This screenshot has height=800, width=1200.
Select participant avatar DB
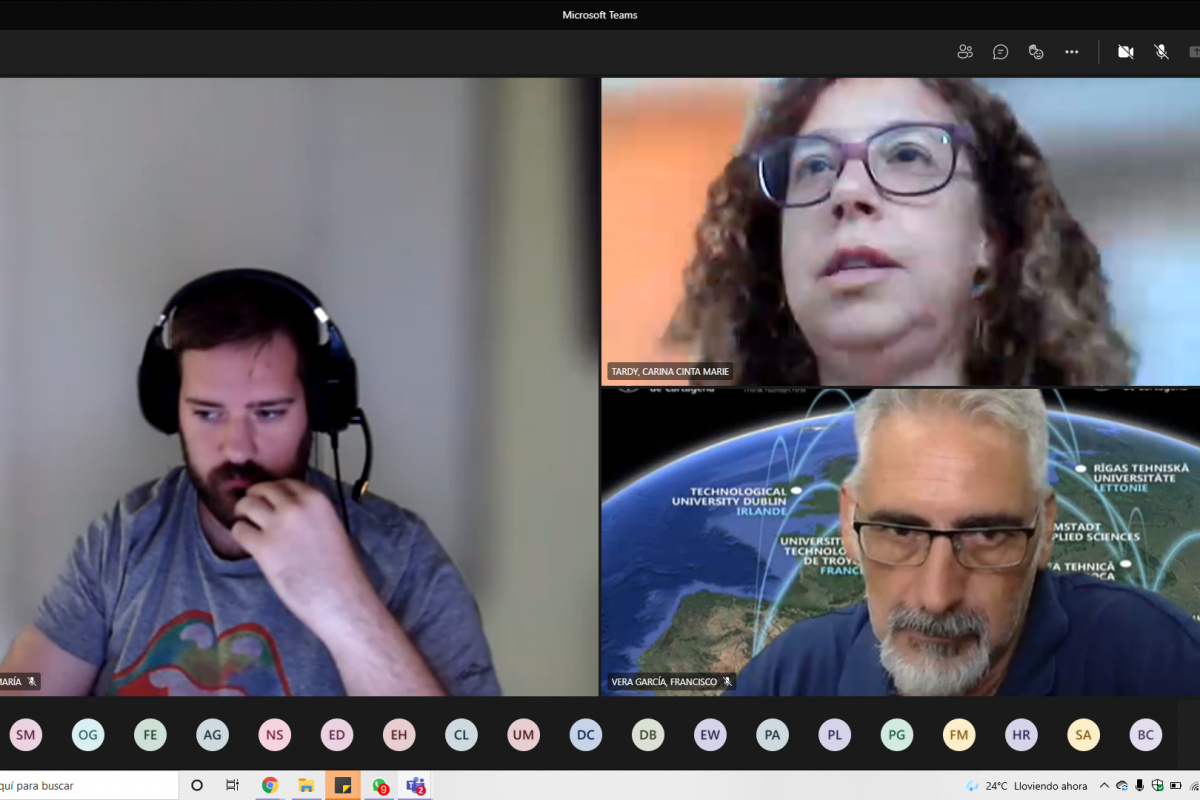pos(648,735)
